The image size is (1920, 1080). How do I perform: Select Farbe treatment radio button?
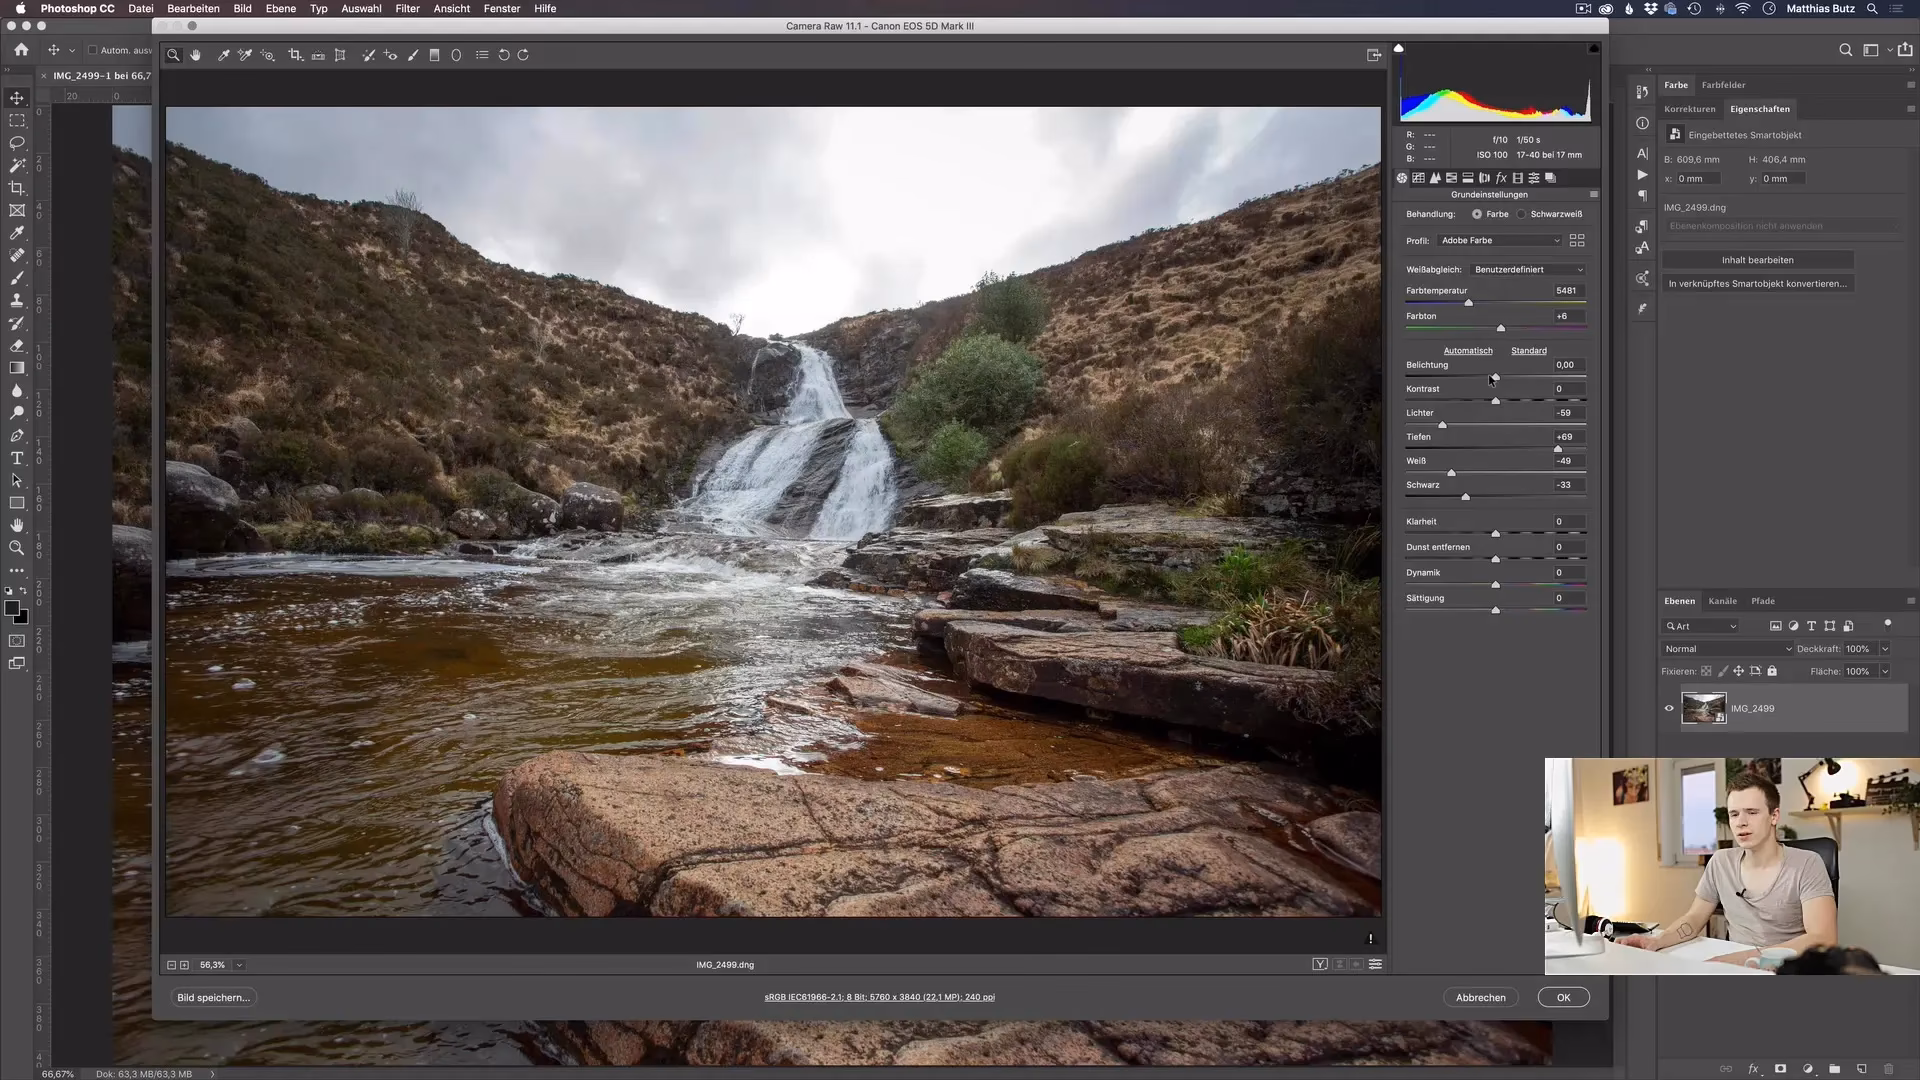1477,214
